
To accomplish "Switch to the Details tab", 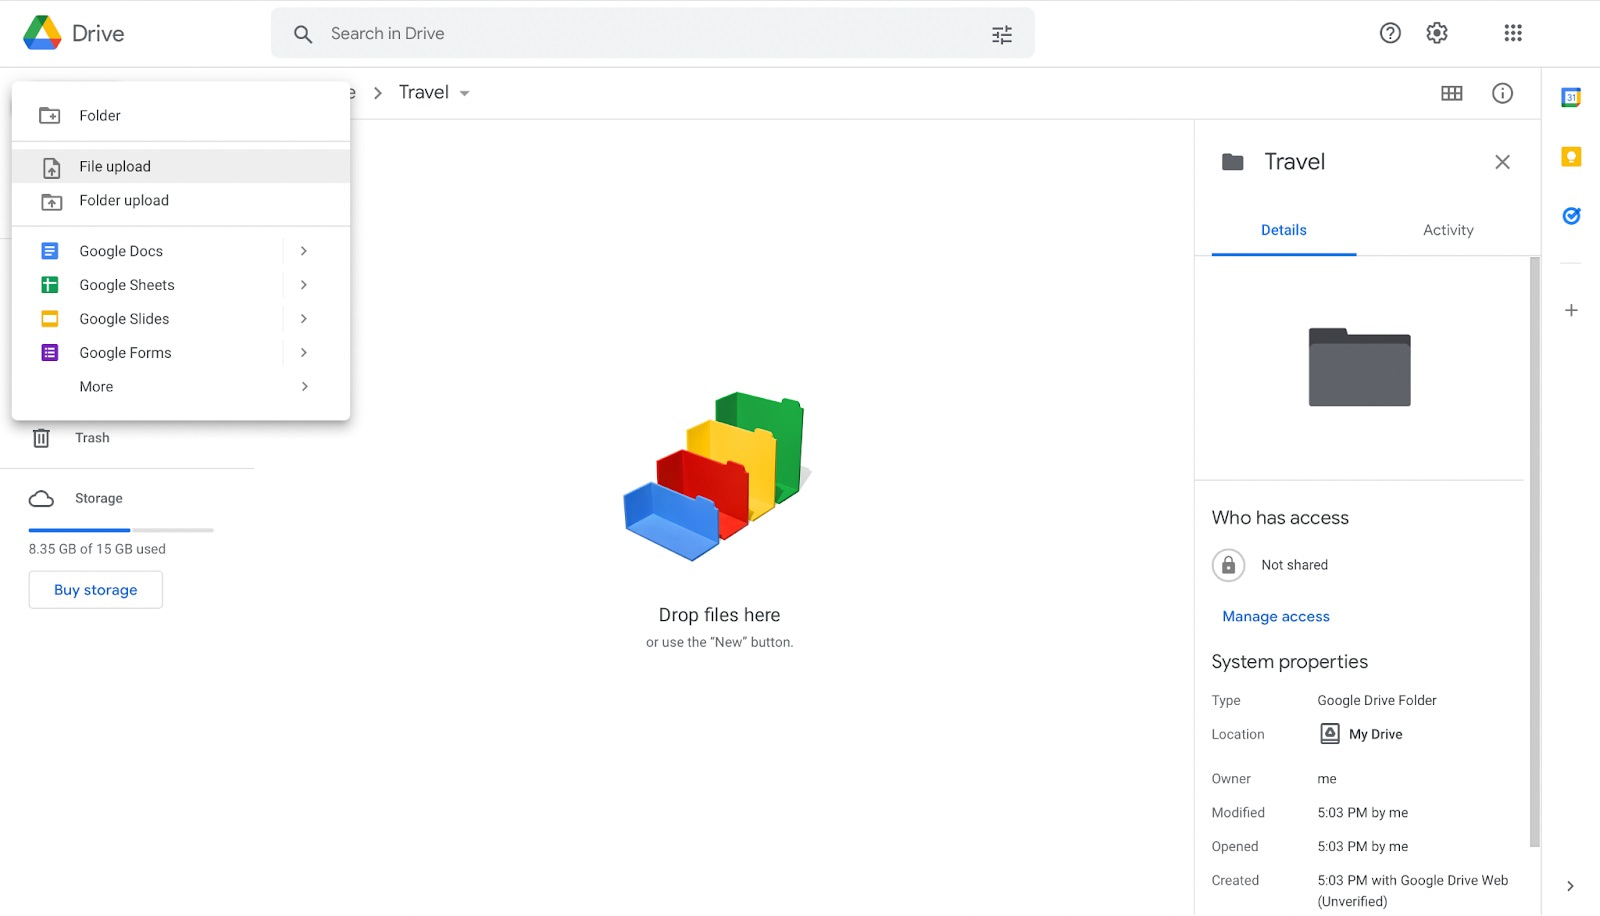I will click(1284, 230).
